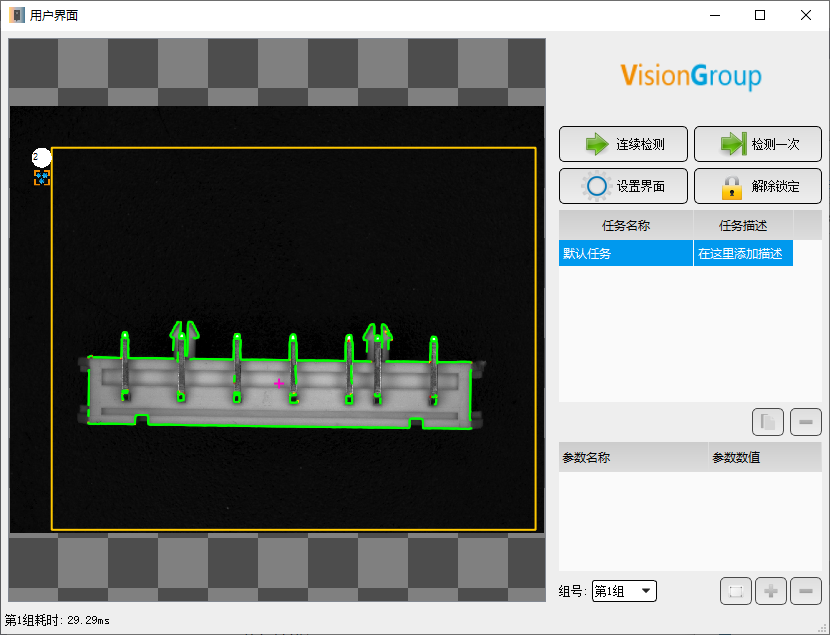Click the remove task minus icon below task list
830x635 pixels.
point(806,422)
